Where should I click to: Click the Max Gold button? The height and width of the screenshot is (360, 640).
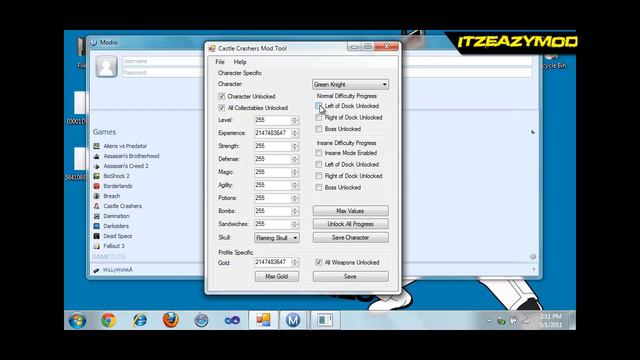[x=277, y=276]
